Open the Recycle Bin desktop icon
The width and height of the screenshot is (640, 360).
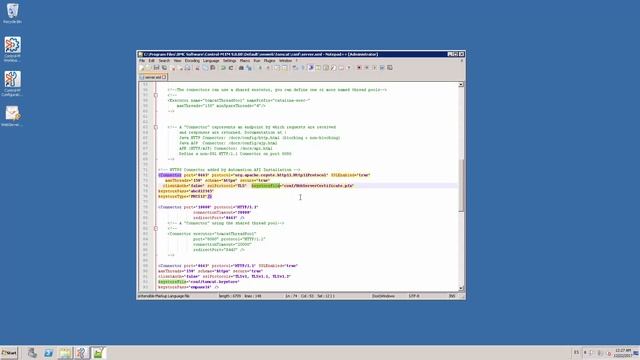click(x=12, y=13)
